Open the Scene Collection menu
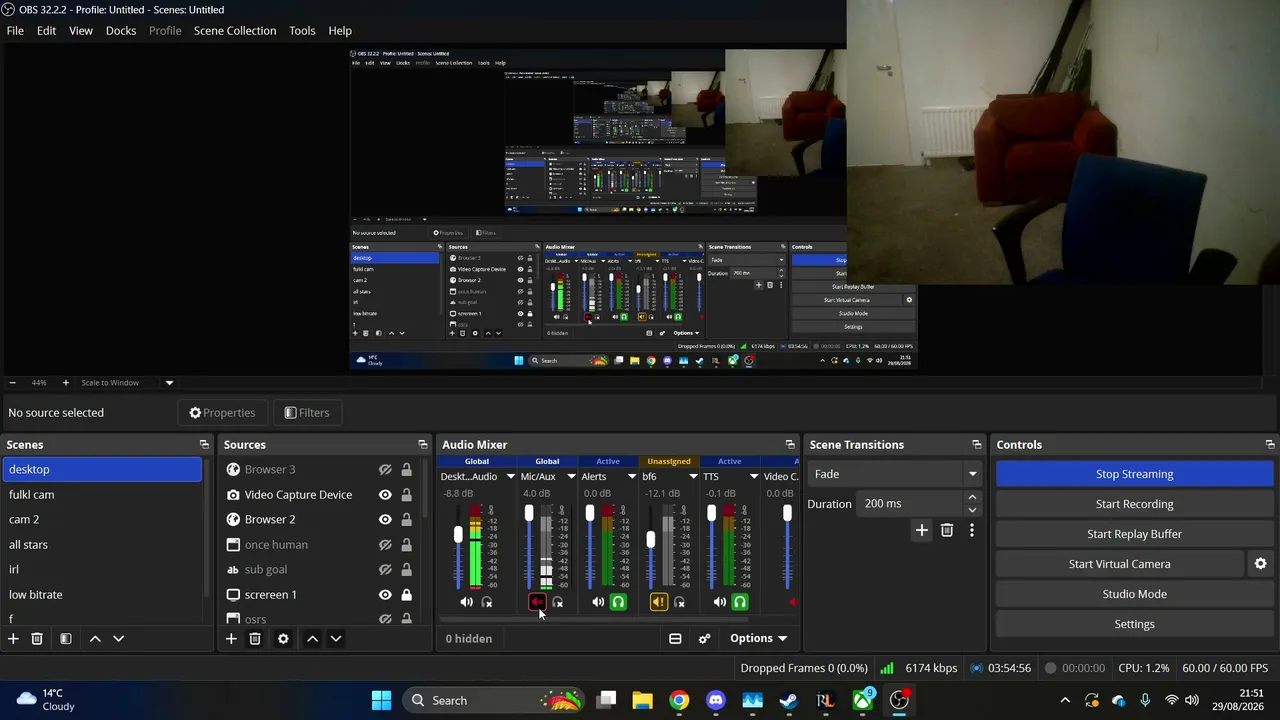The width and height of the screenshot is (1280, 720). pyautogui.click(x=235, y=31)
